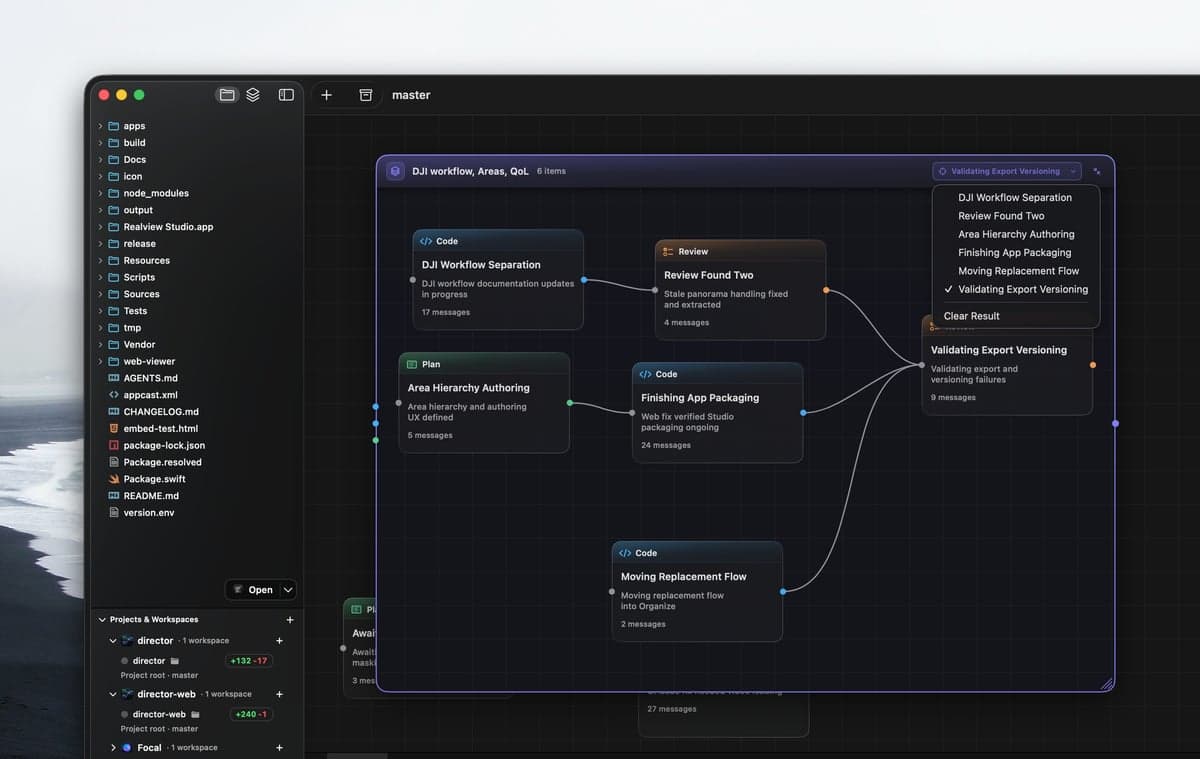This screenshot has width=1200, height=759.
Task: Click the +132 -17 diff badge
Action: pos(249,661)
